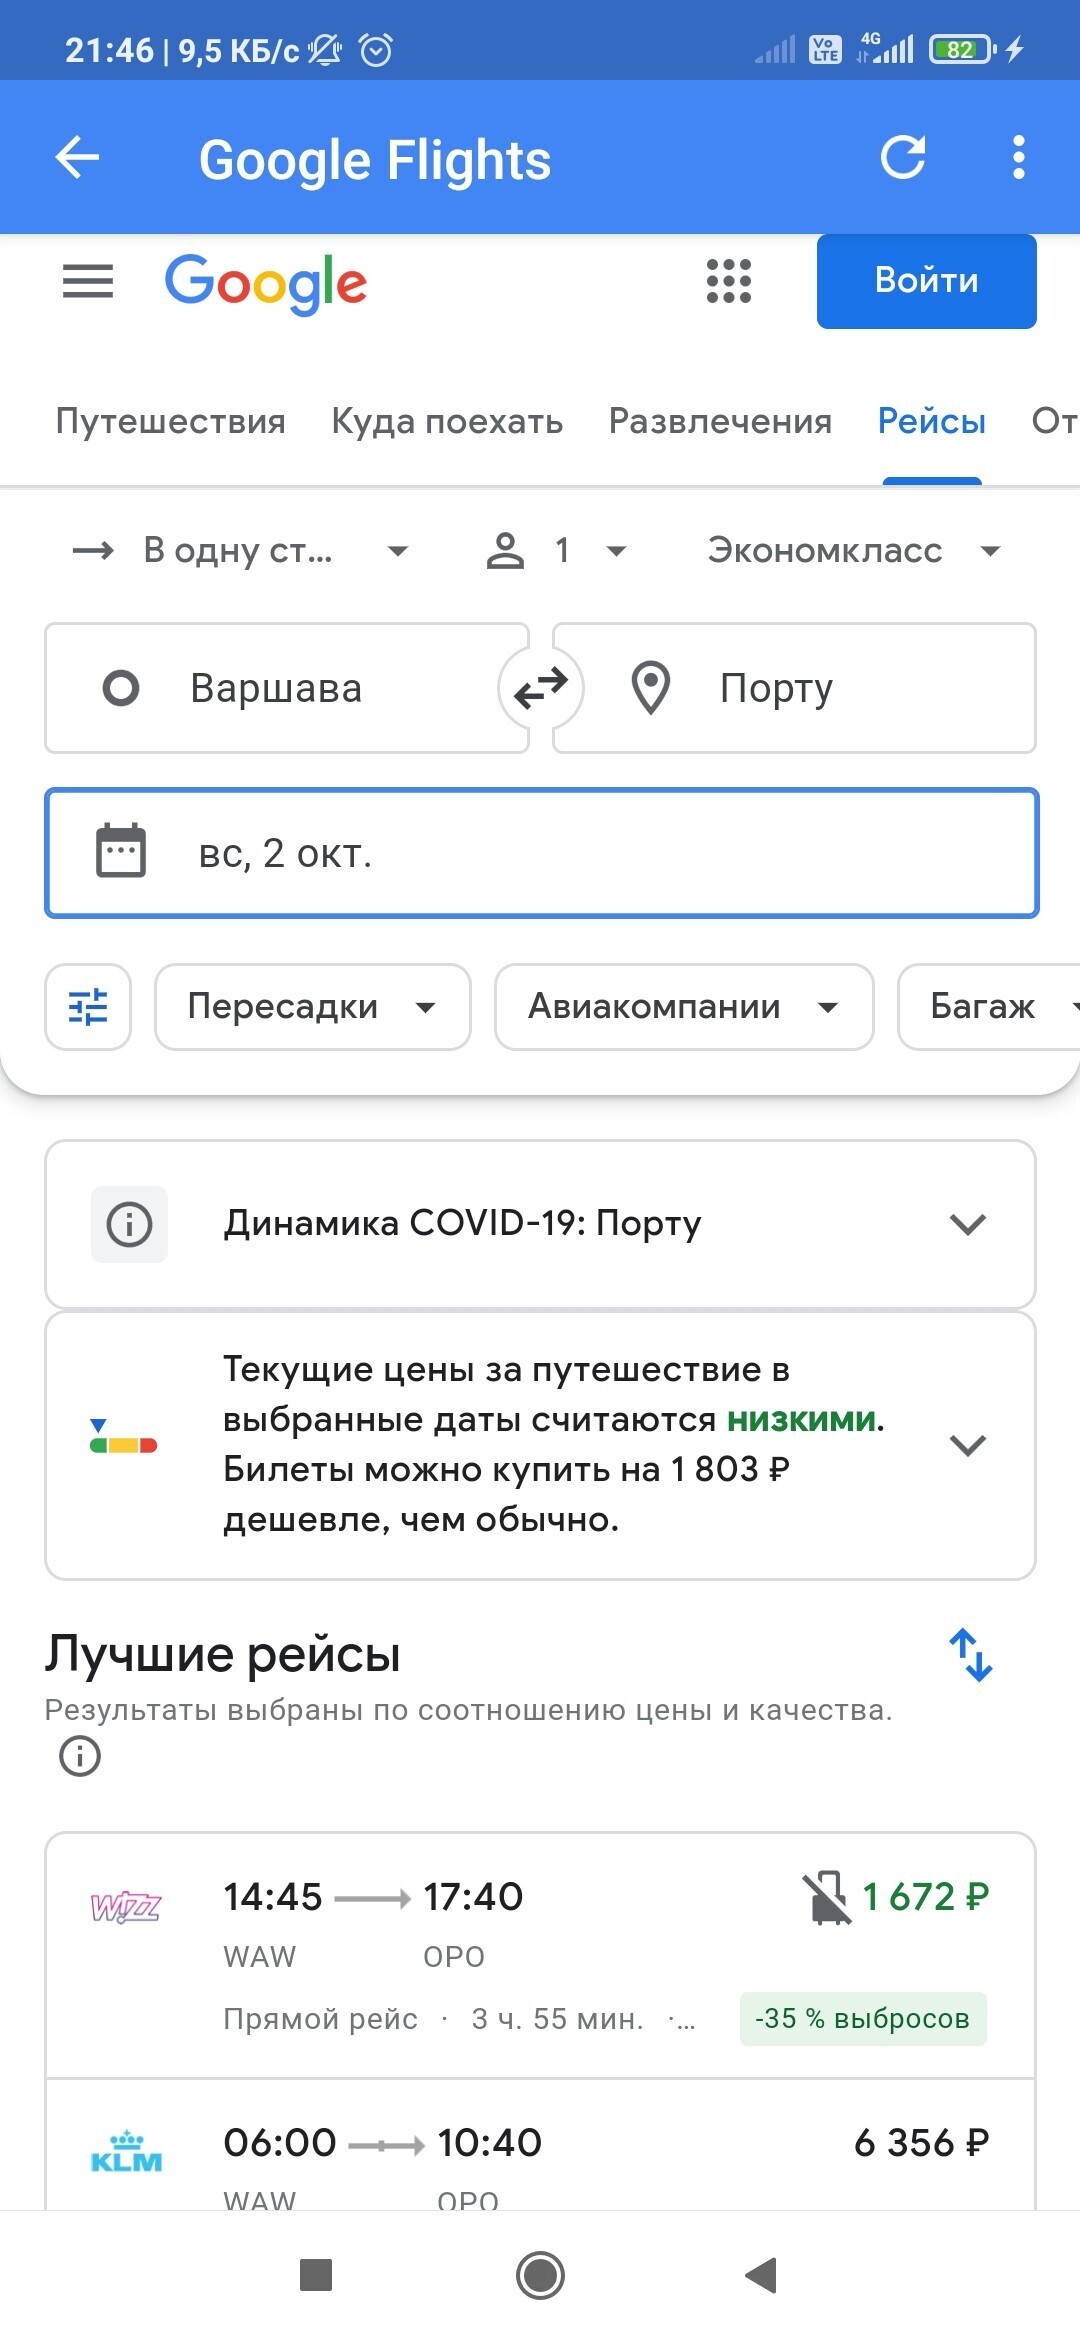Open the all filters icon
Screen dimensions: 1080x2340
click(x=88, y=1007)
